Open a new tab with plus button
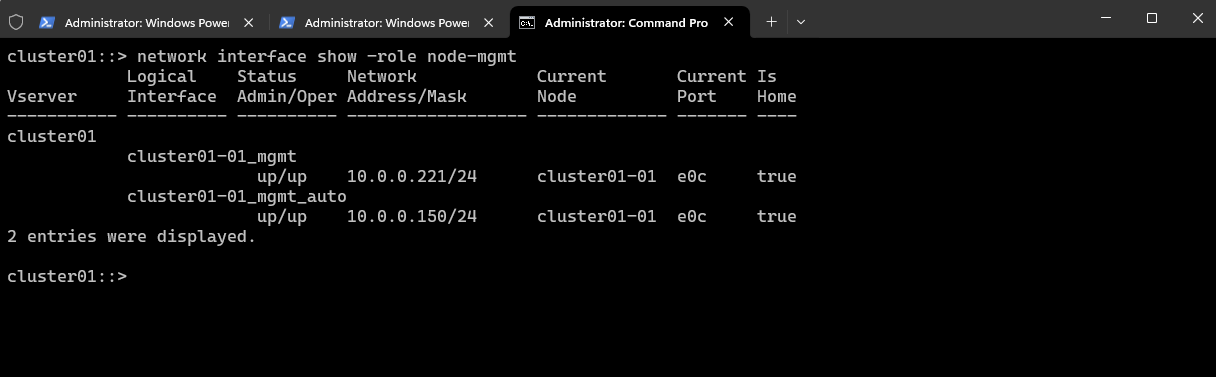 tap(771, 21)
